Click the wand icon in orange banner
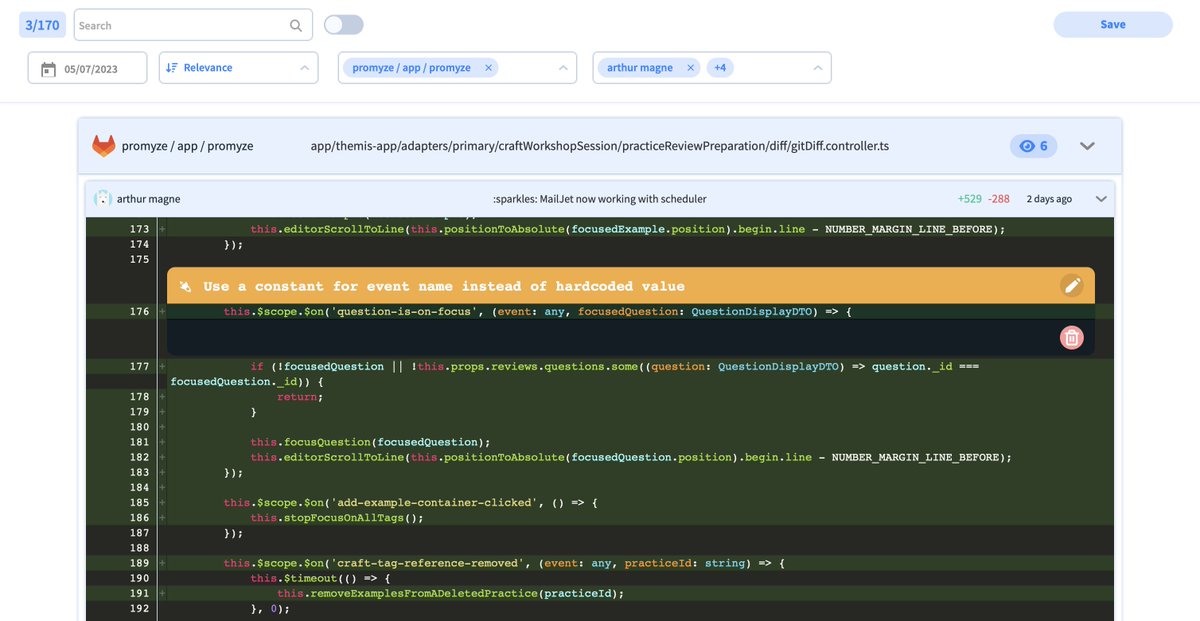 coord(185,287)
